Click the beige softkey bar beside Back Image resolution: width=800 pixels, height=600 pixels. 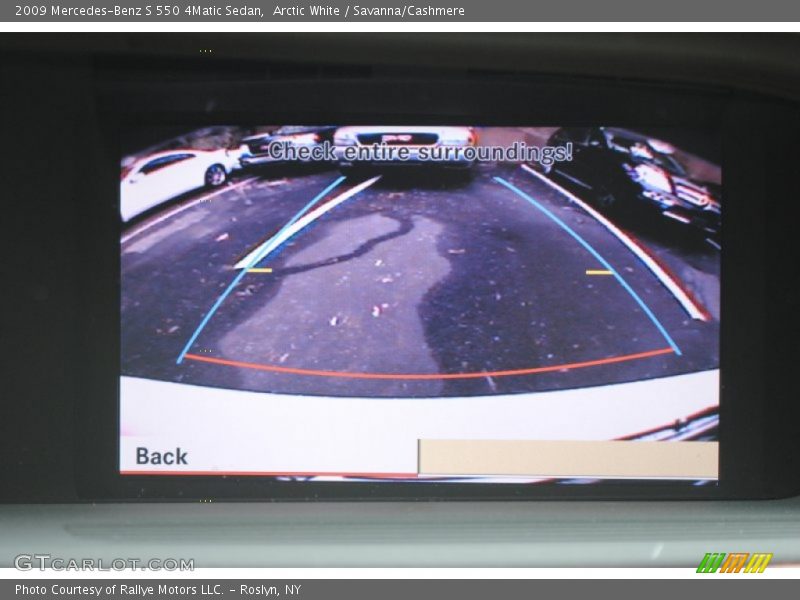click(x=568, y=458)
